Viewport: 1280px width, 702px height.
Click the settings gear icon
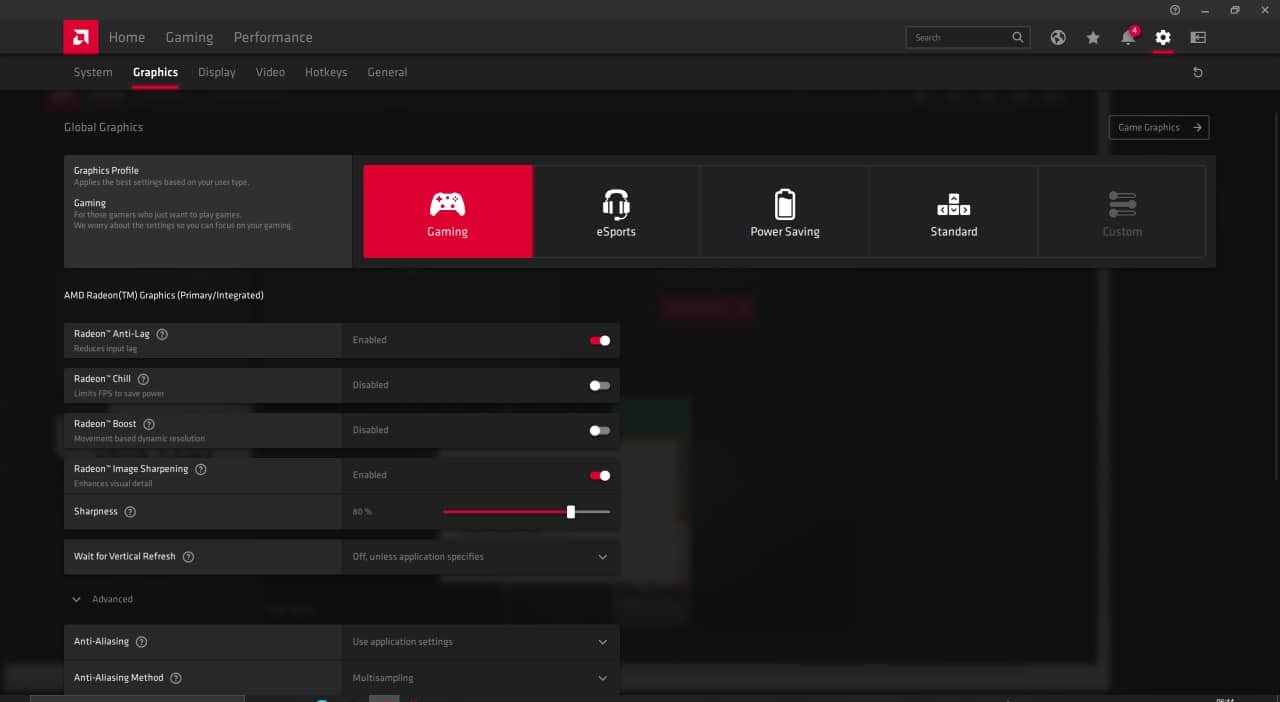1162,37
